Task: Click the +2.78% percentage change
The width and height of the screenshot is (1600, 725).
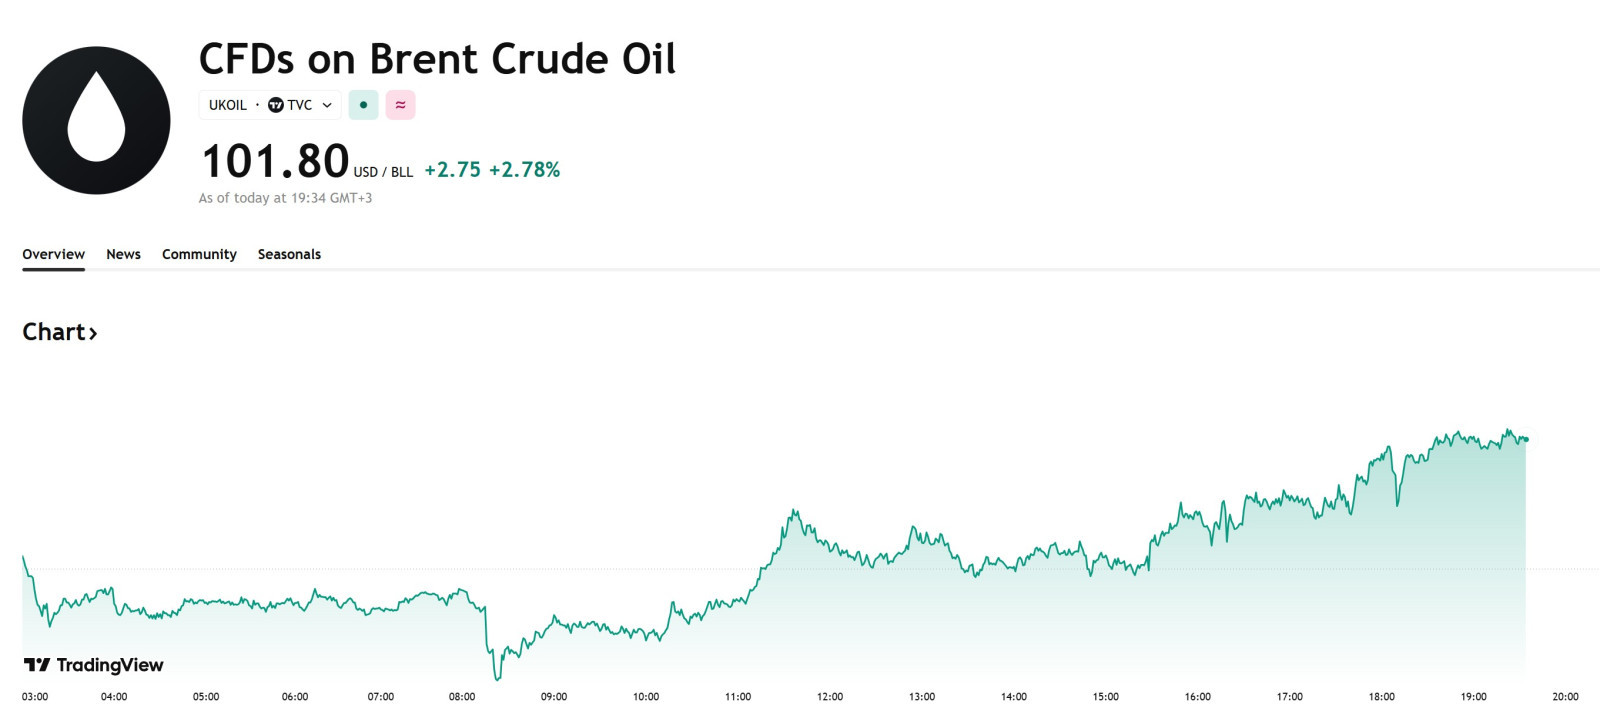Action: [524, 170]
